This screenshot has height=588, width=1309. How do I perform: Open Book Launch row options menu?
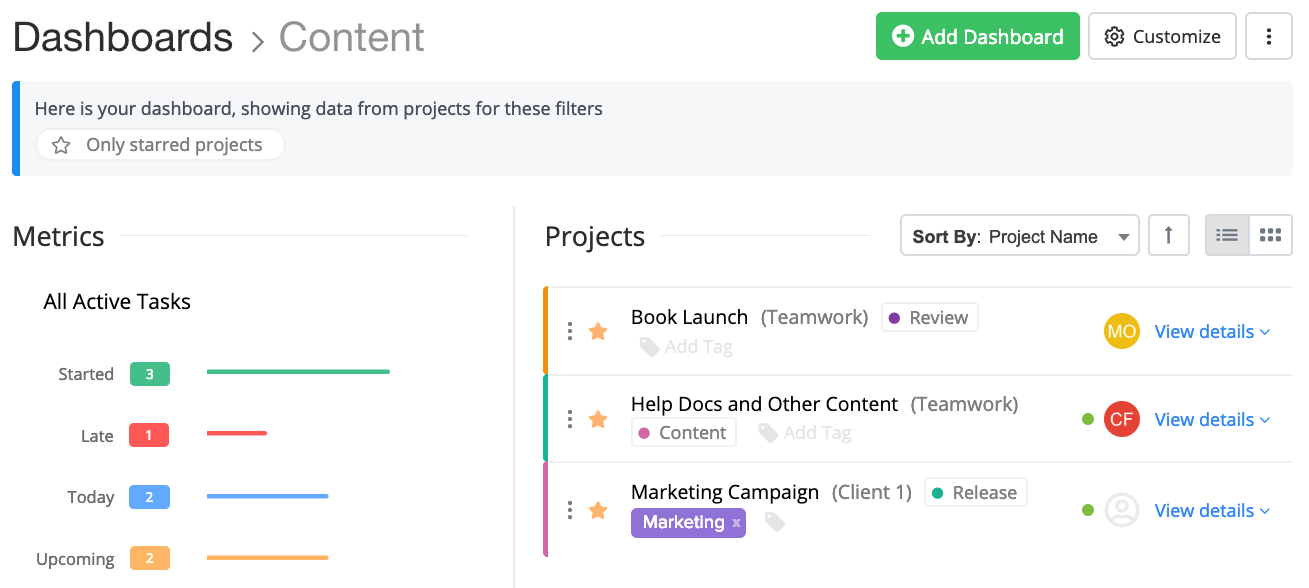[x=570, y=331]
